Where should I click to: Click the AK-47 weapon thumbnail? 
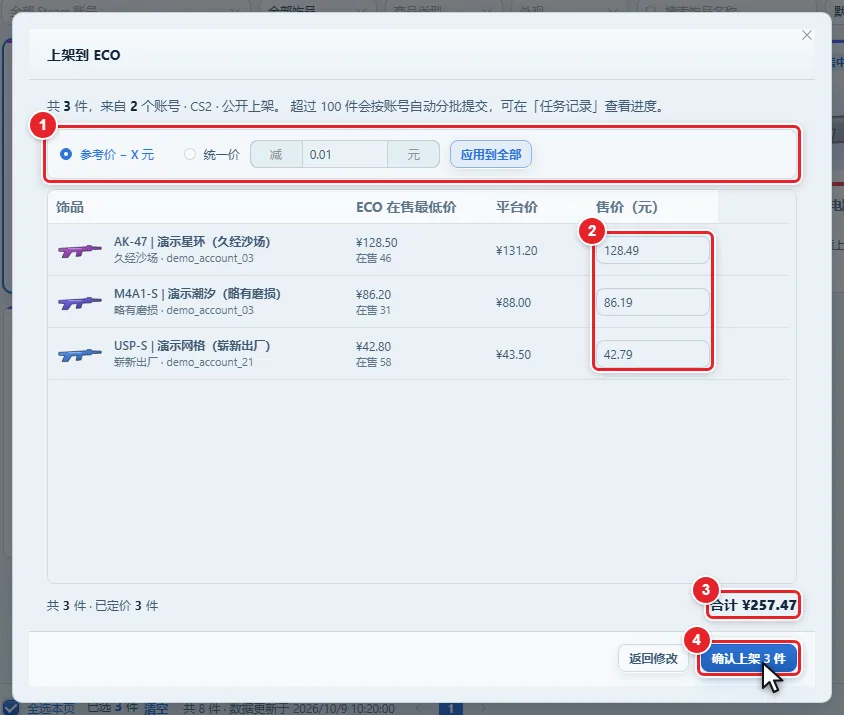click(x=80, y=250)
